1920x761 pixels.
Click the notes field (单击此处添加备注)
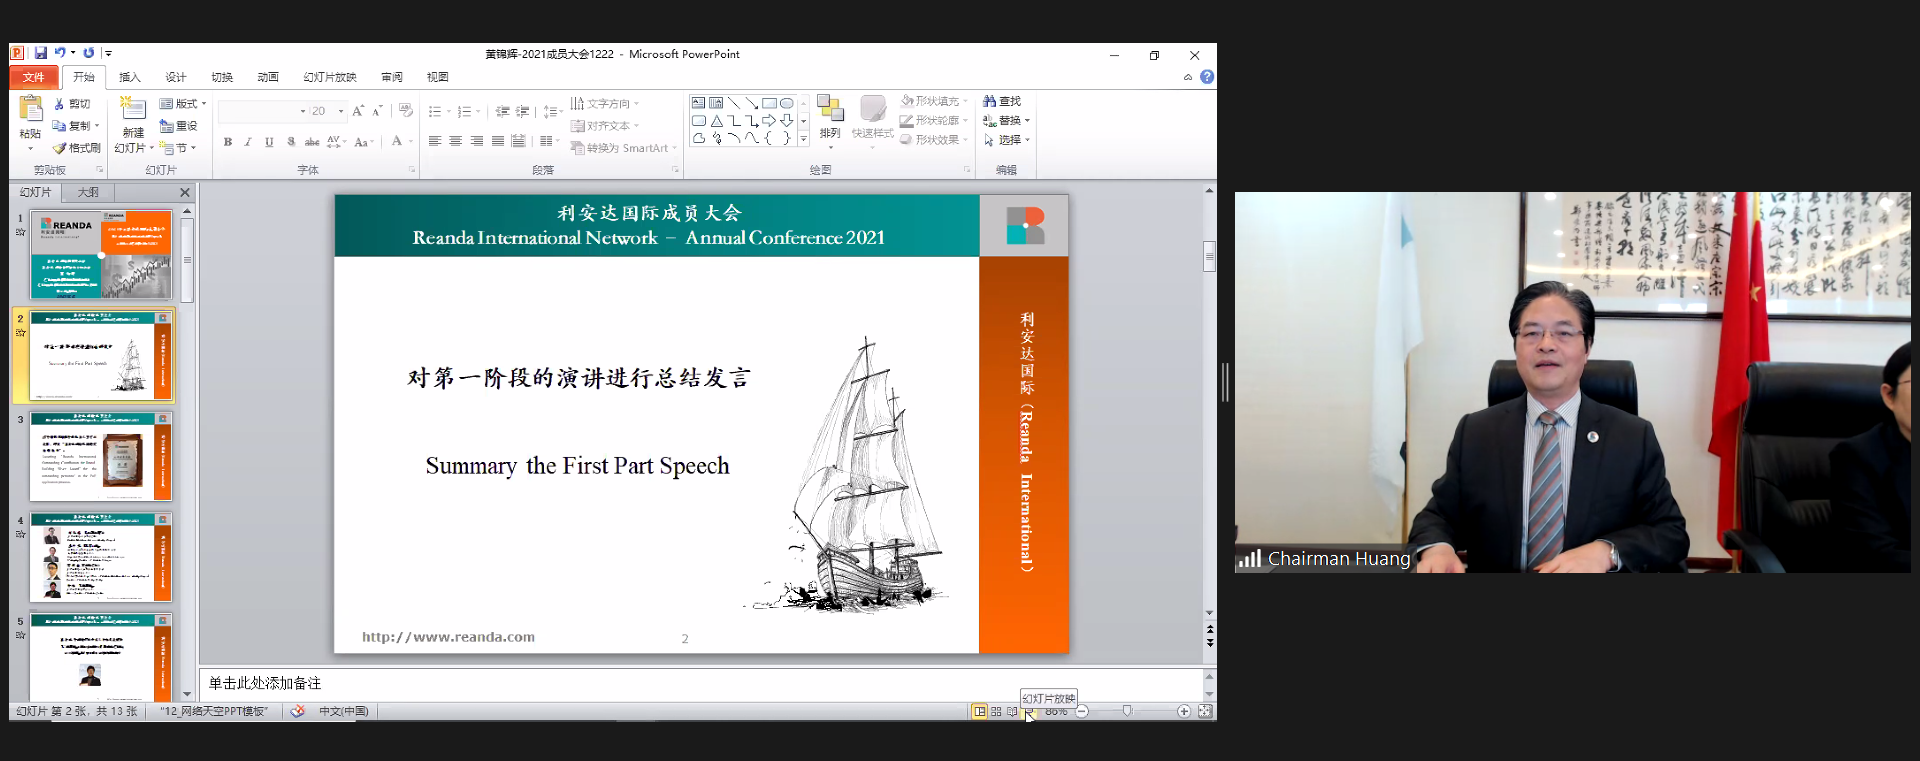[x=701, y=683]
